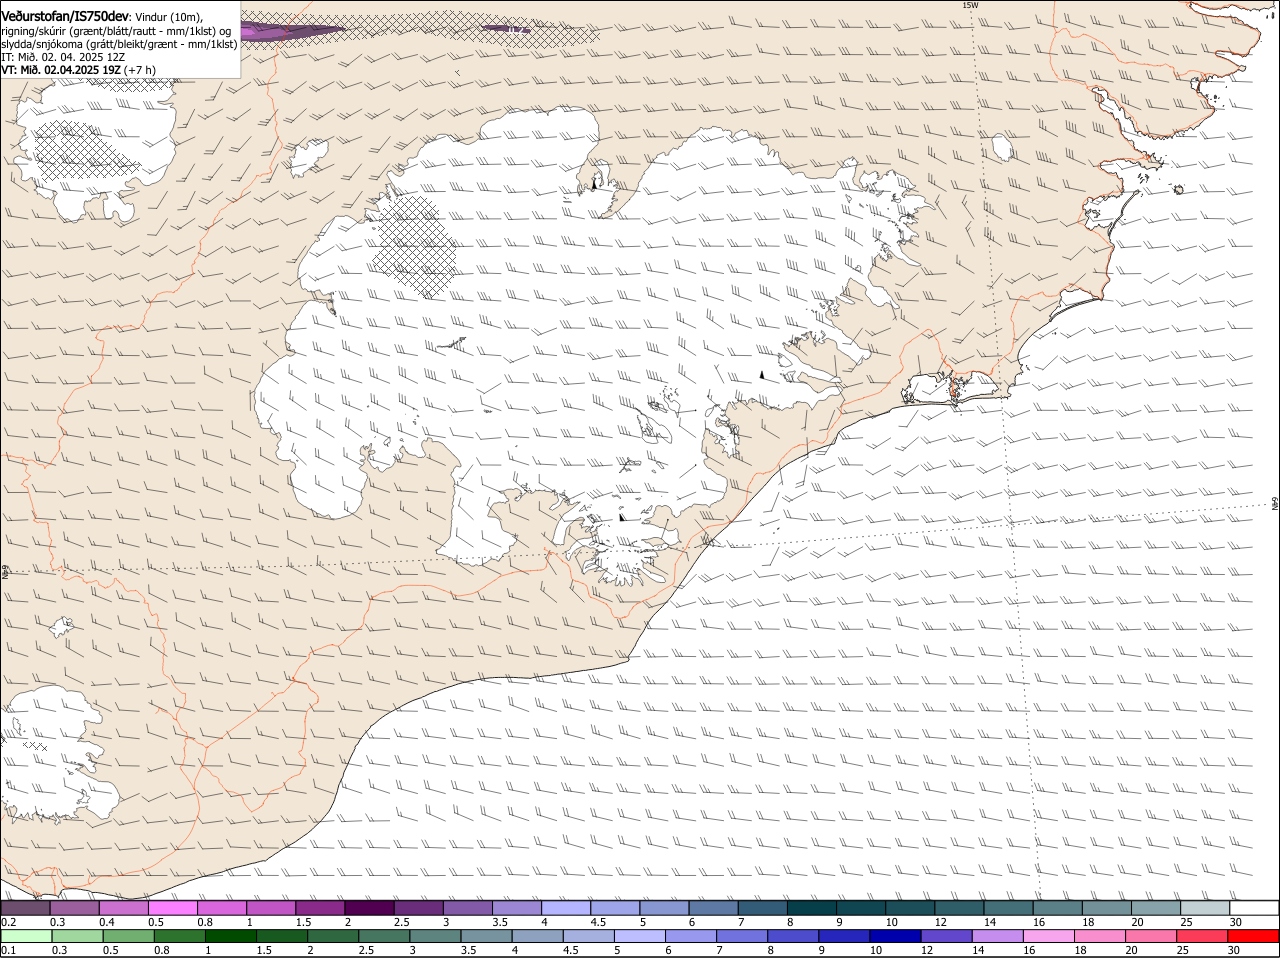Pick the lower-row swatch between 4 and 4.5
This screenshot has width=1280, height=958.
536,936
